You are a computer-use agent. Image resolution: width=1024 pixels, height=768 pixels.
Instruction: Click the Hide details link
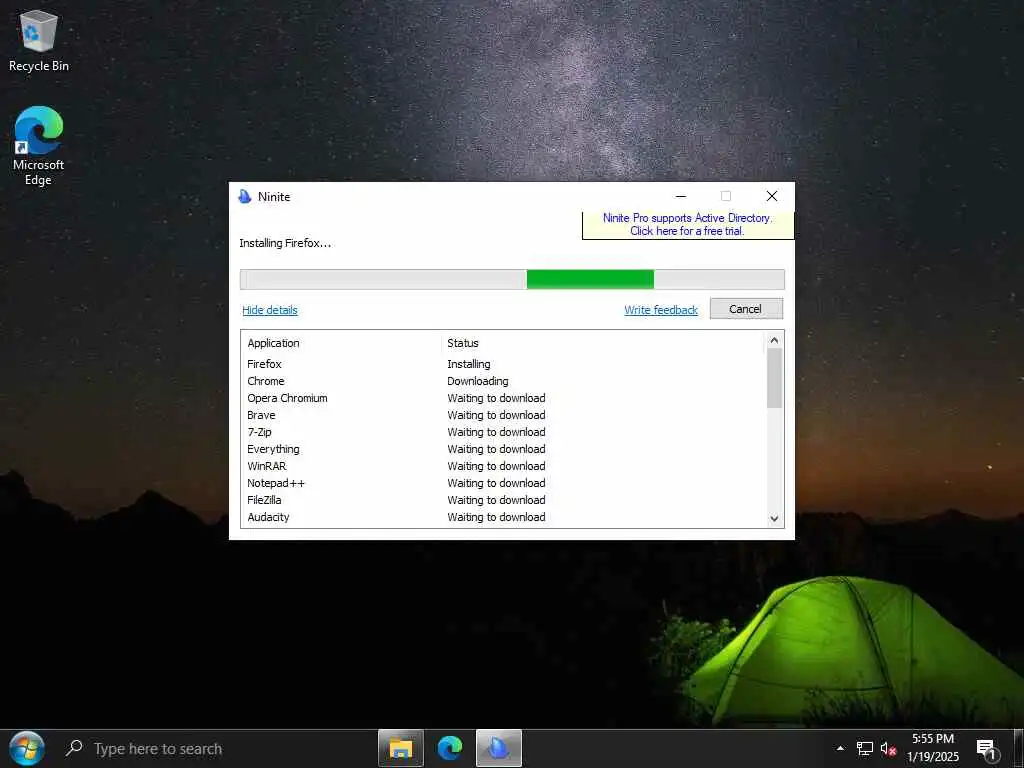pyautogui.click(x=270, y=310)
